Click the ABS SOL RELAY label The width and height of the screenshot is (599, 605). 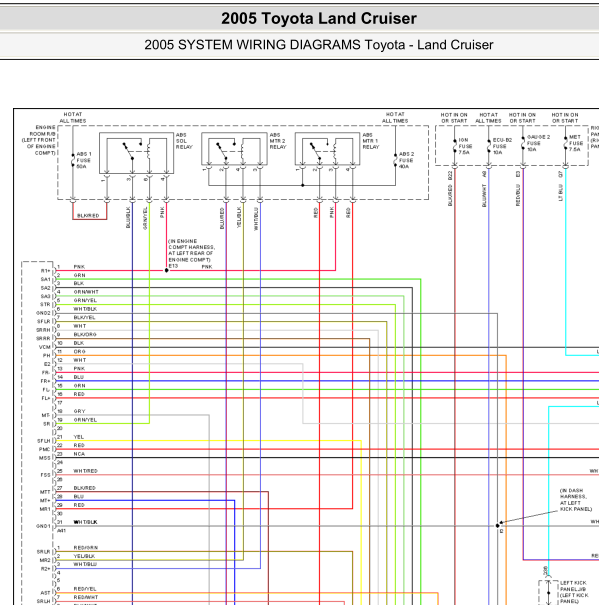click(184, 141)
